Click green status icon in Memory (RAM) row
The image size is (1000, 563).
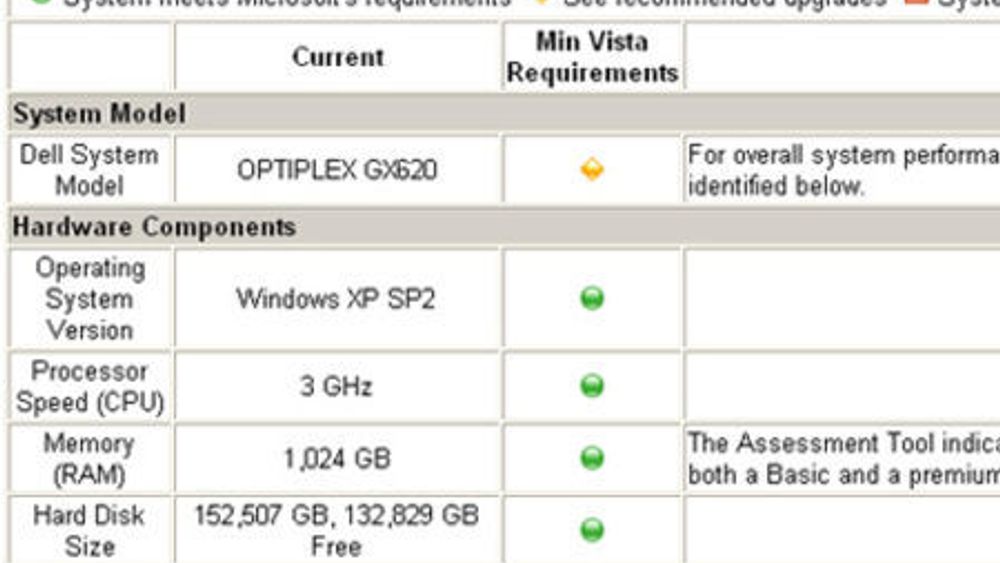592,458
